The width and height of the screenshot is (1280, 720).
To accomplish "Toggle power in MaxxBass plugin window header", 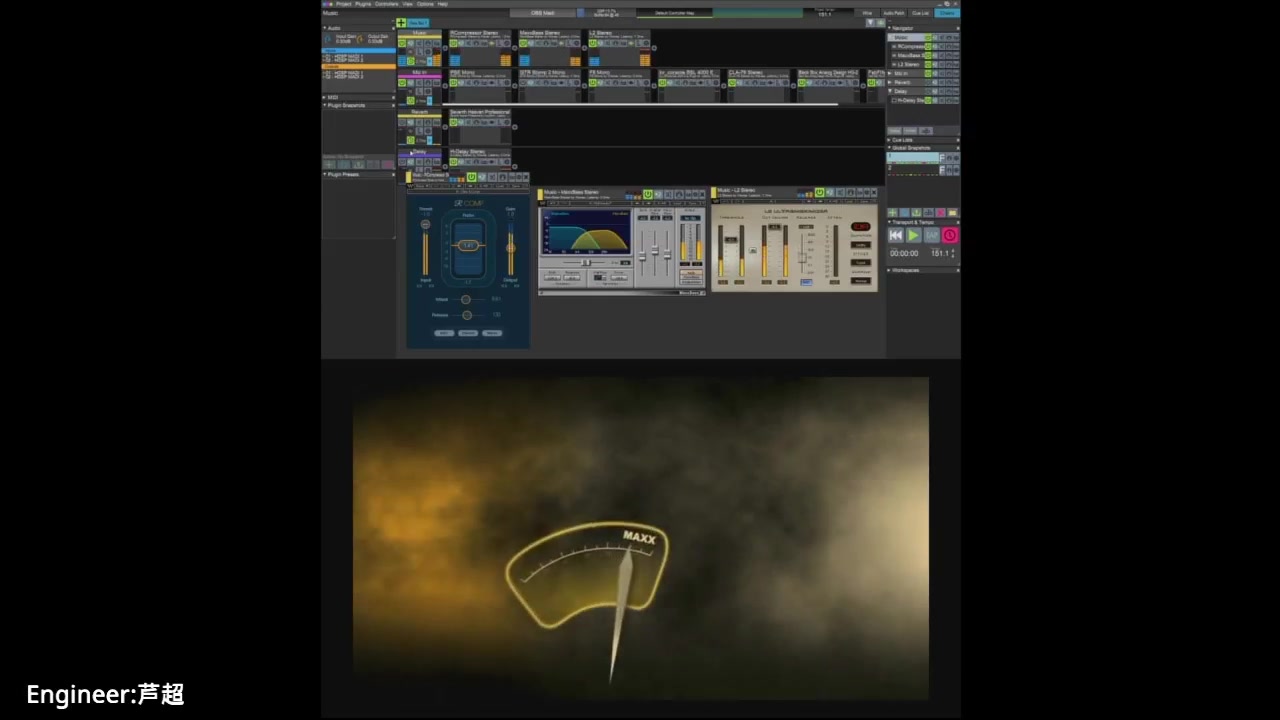I will (648, 194).
